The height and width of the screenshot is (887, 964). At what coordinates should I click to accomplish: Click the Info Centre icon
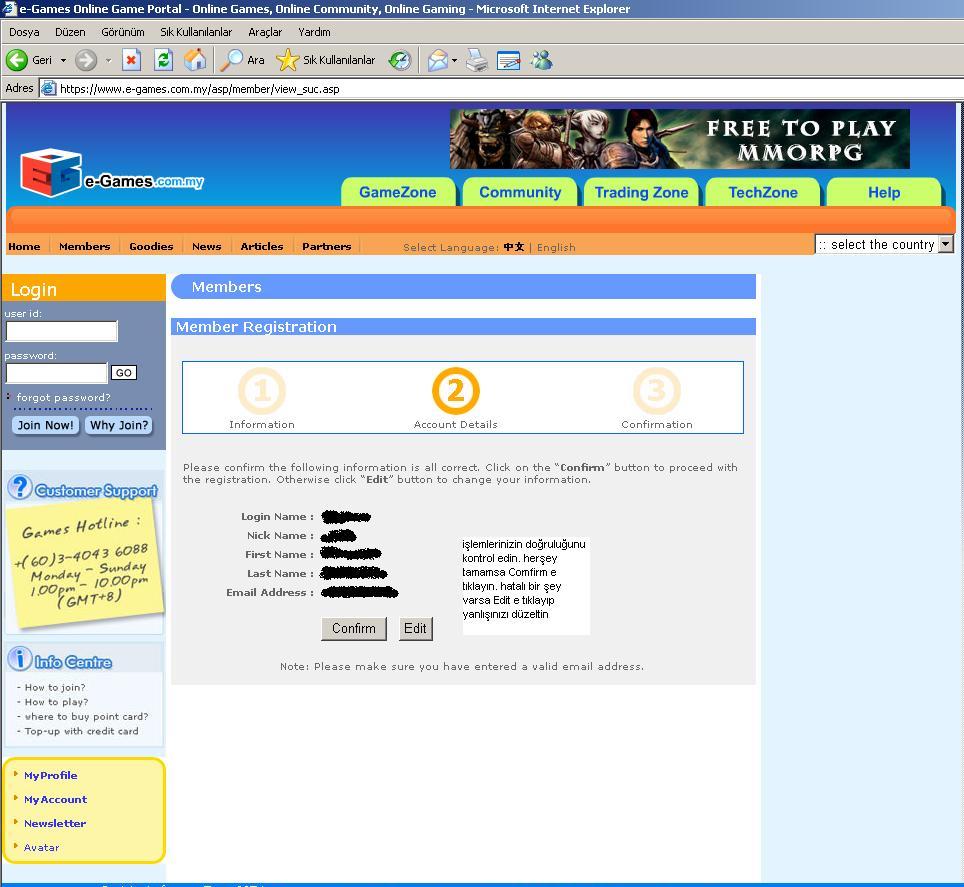(x=20, y=658)
